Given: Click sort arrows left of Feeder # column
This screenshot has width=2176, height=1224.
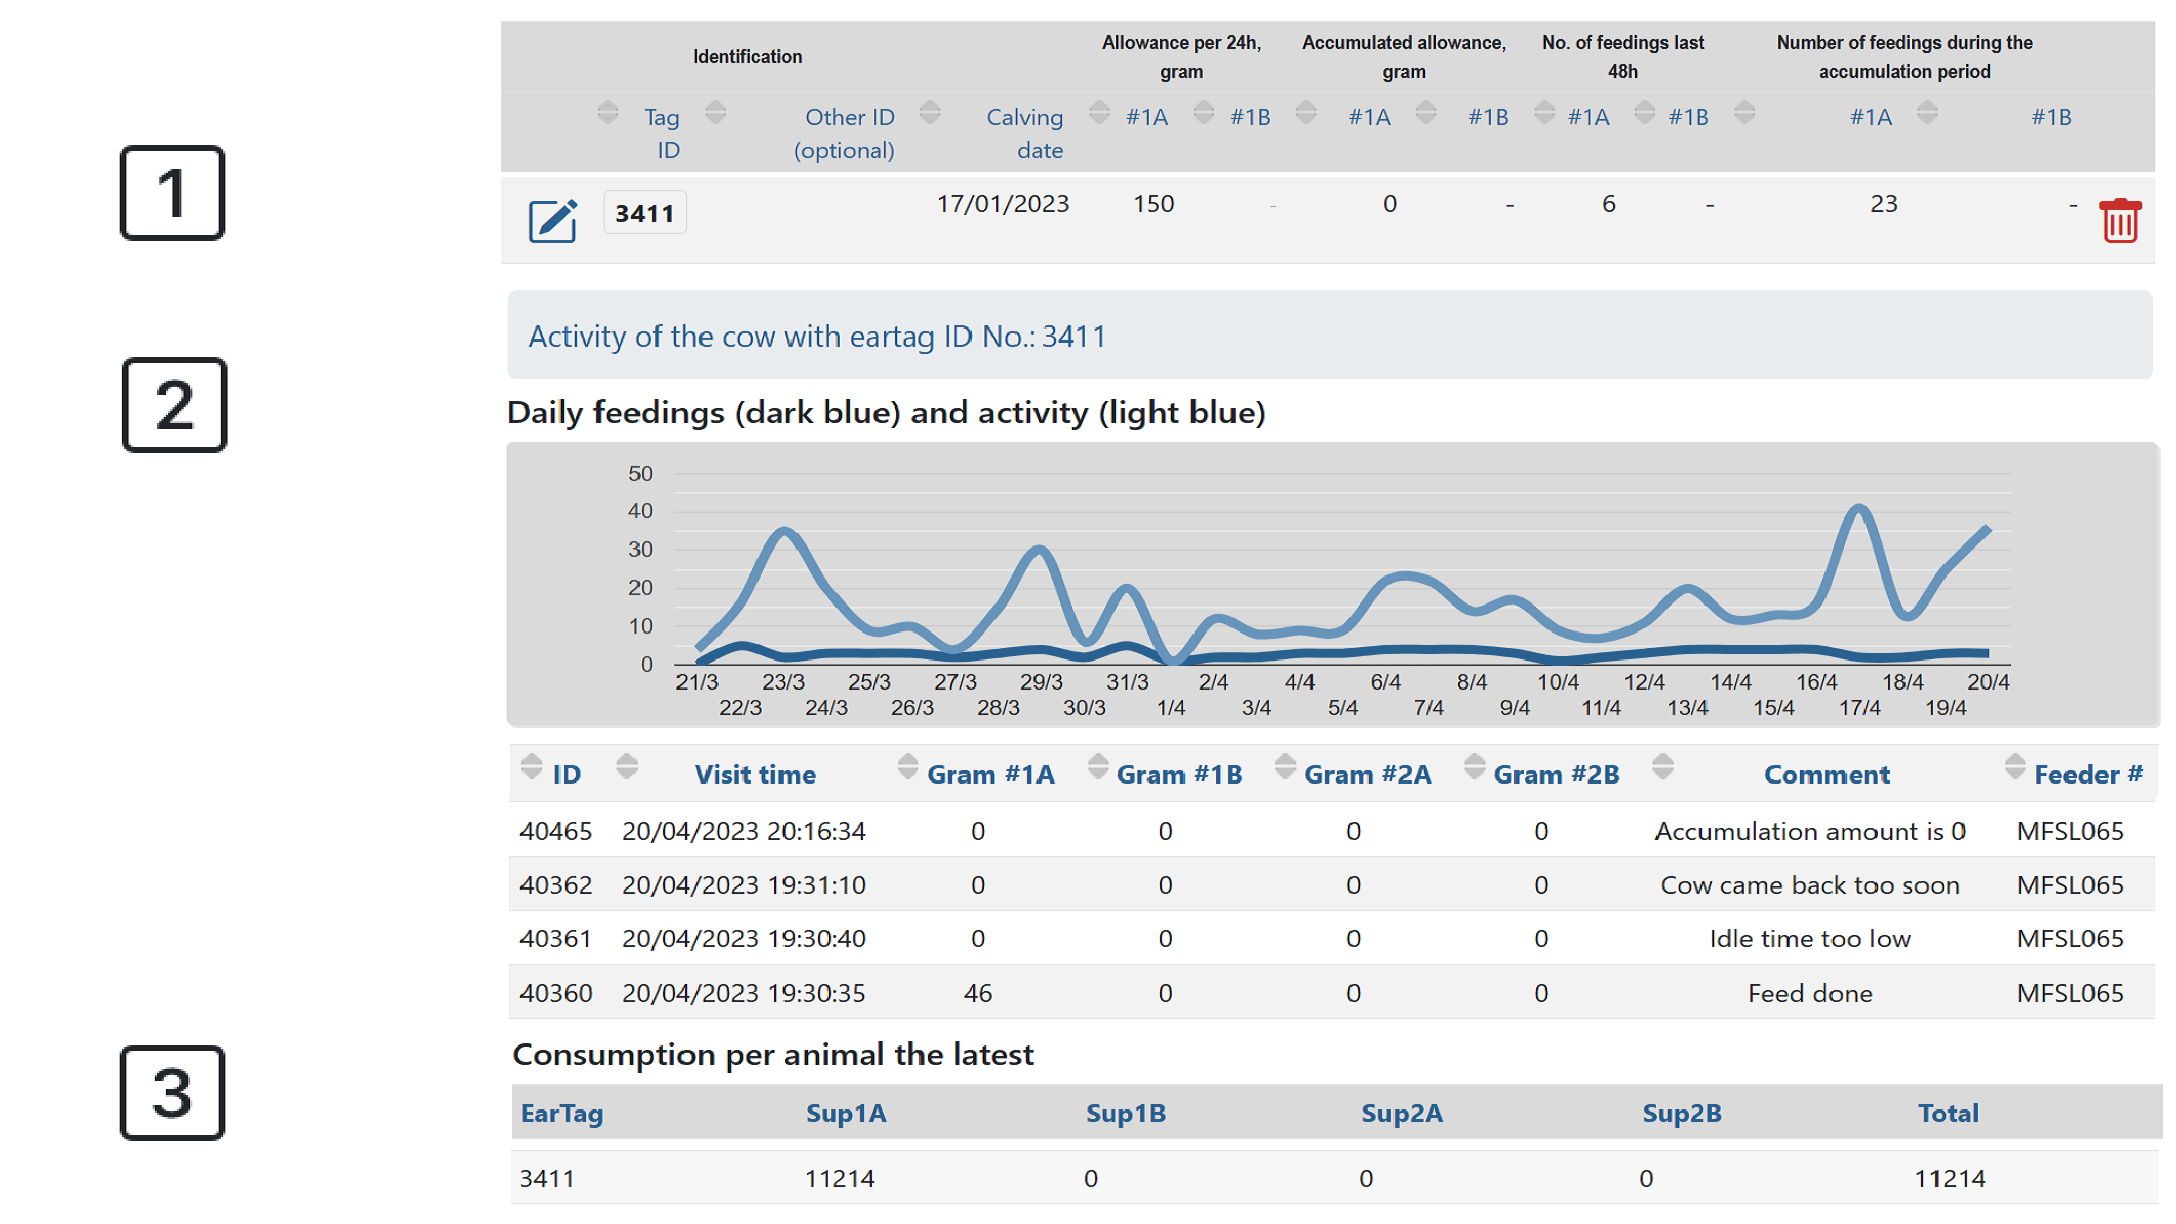Looking at the screenshot, I should point(2014,767).
